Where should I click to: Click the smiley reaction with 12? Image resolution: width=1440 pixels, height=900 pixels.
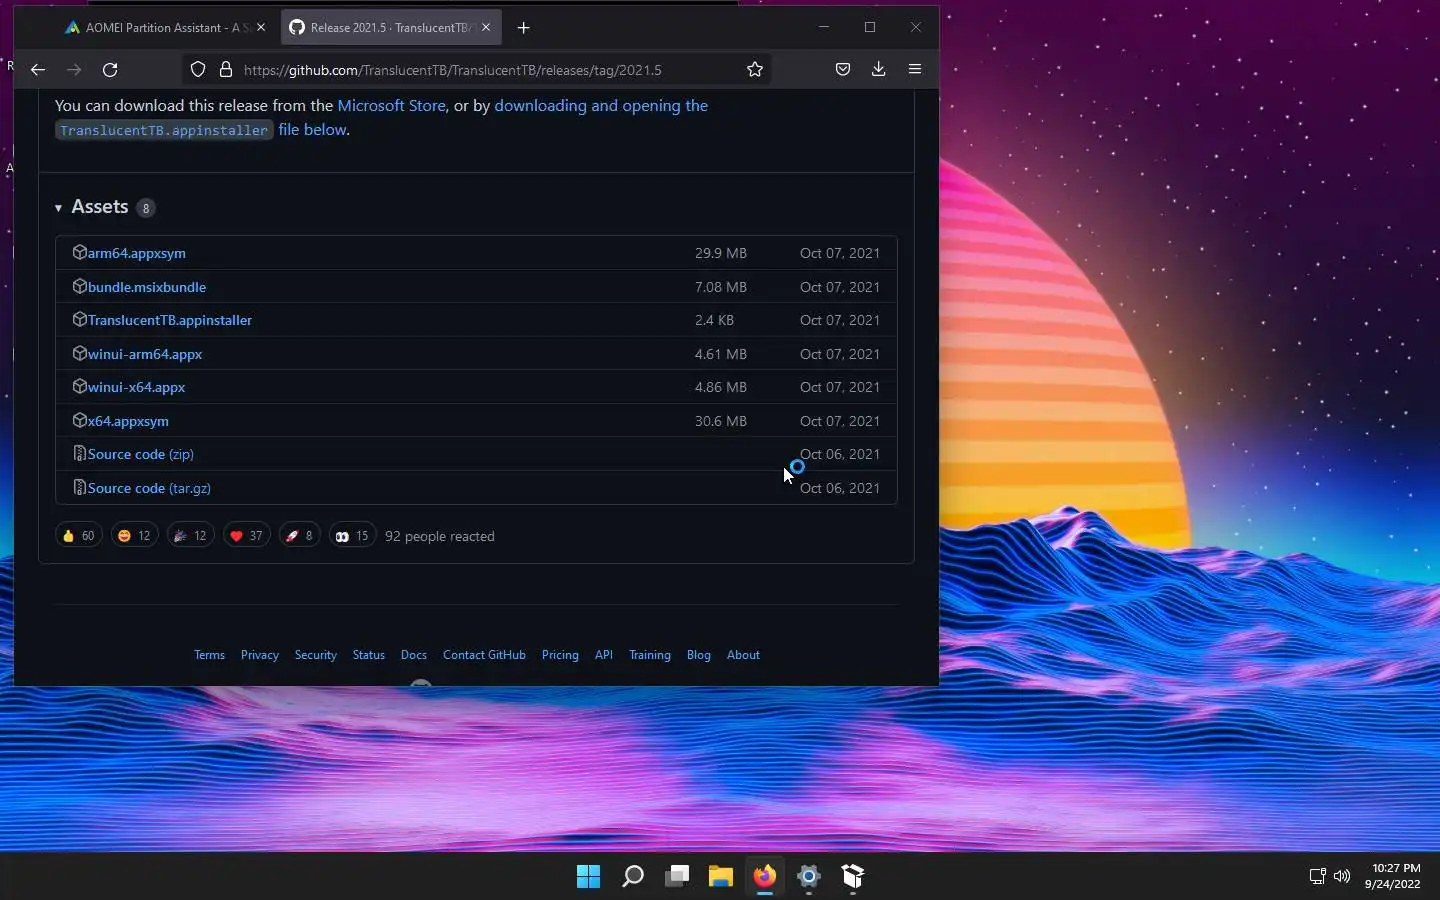(134, 536)
